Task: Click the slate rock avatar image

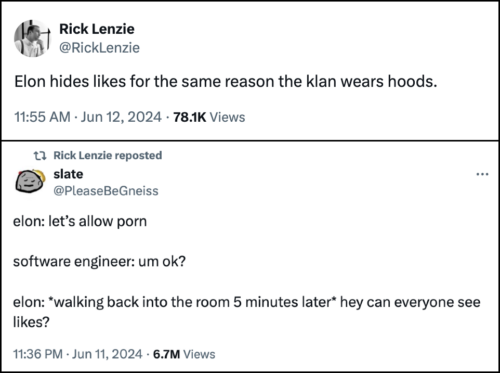Action: [x=30, y=181]
